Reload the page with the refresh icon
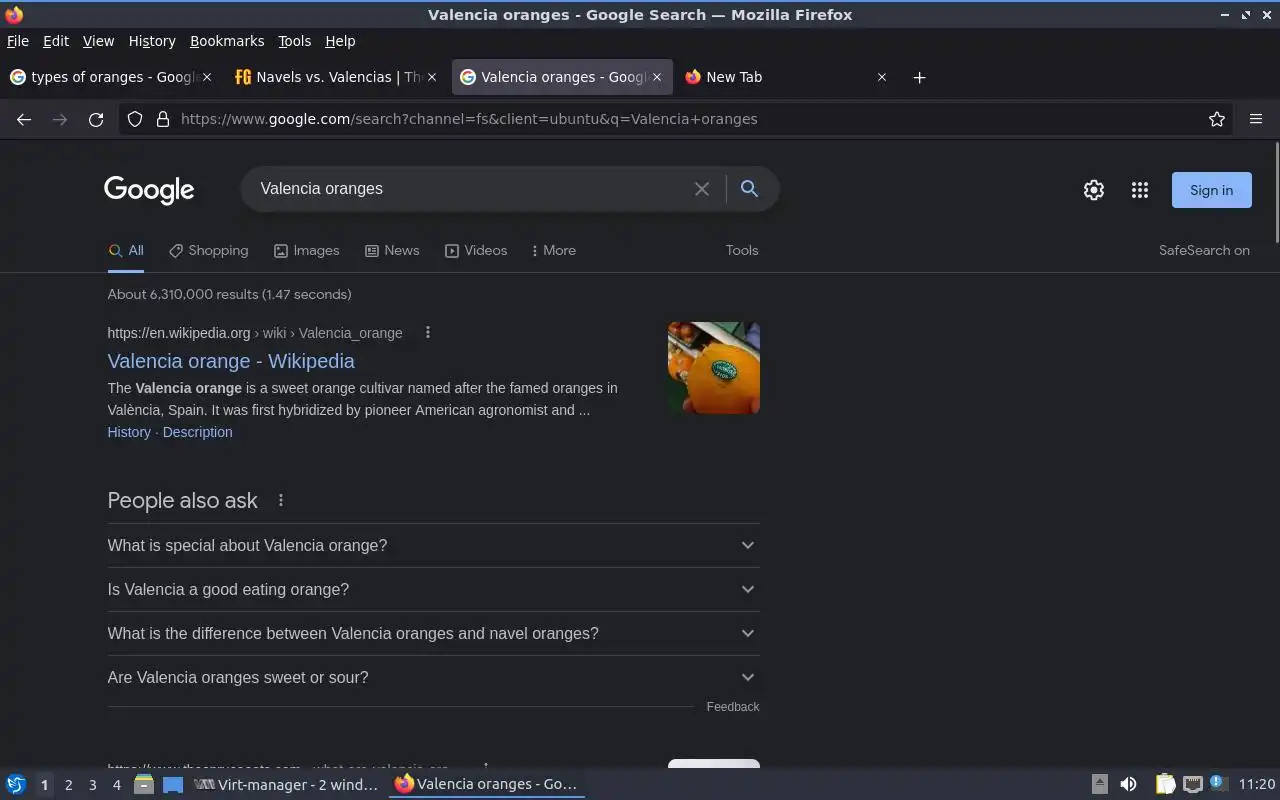The image size is (1280, 800). click(x=96, y=119)
